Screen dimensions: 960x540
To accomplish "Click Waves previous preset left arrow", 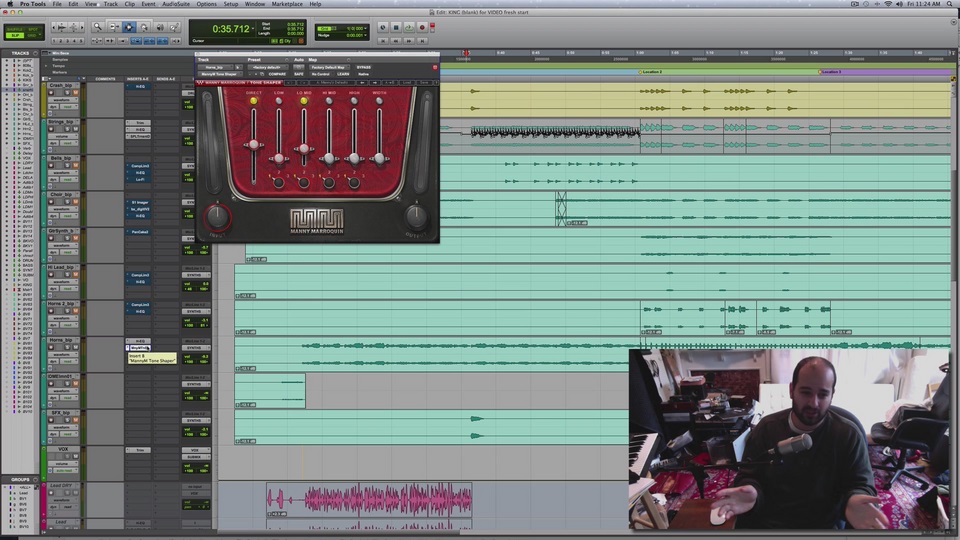I will pyautogui.click(x=362, y=82).
